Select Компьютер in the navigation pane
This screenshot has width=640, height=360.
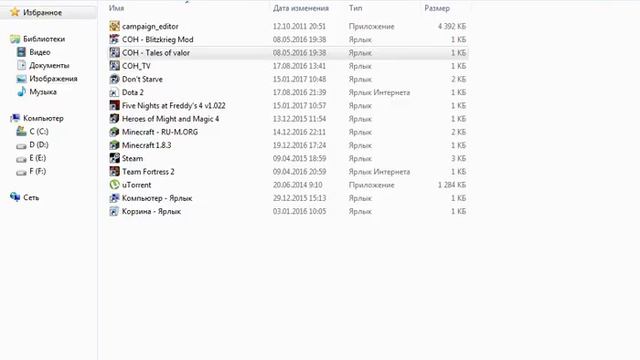[x=43, y=118]
